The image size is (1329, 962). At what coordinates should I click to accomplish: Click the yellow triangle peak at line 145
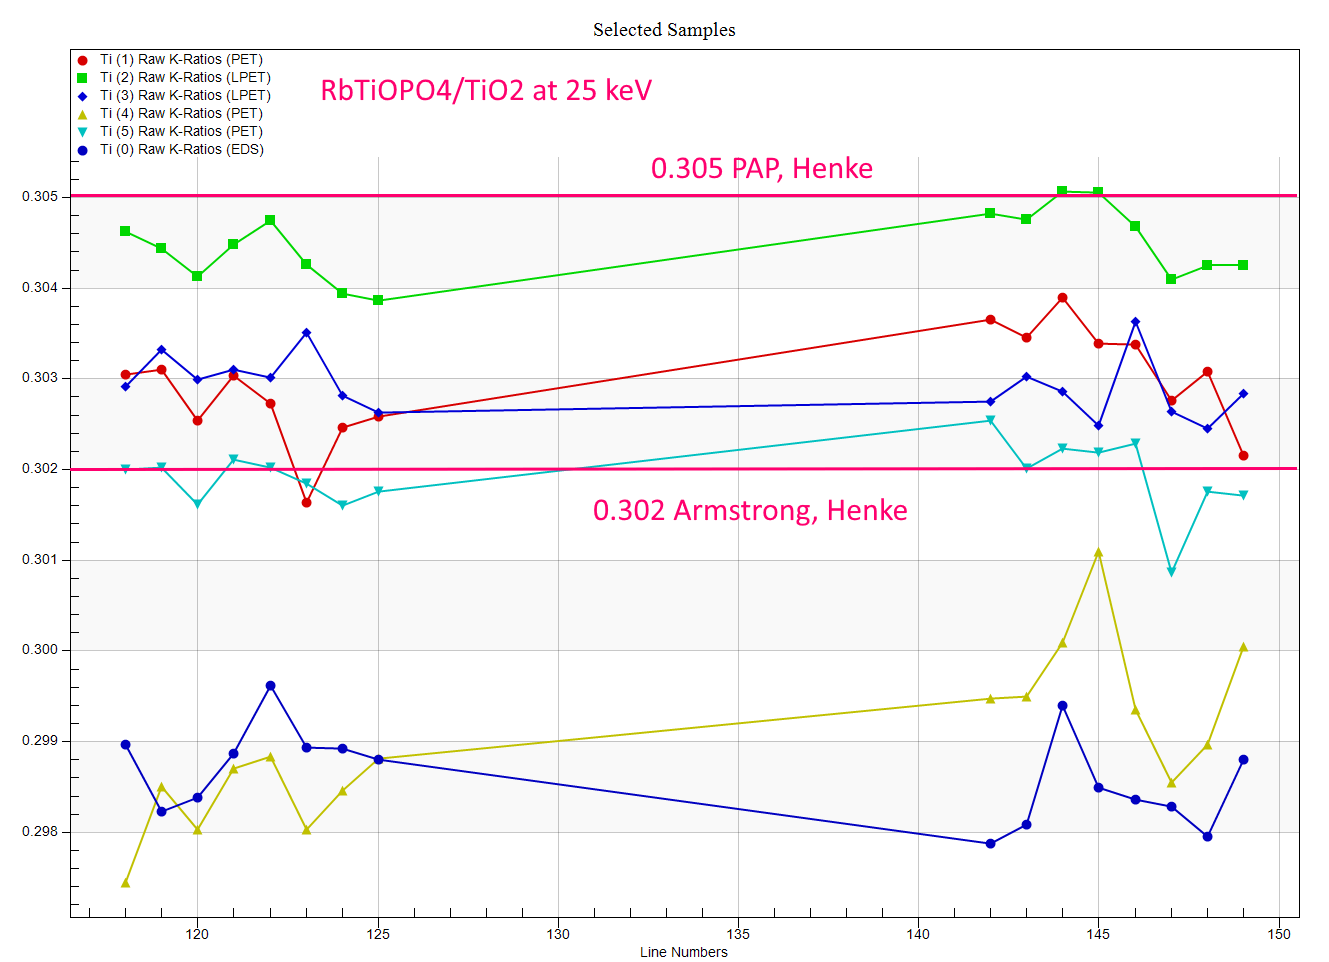click(x=1098, y=553)
